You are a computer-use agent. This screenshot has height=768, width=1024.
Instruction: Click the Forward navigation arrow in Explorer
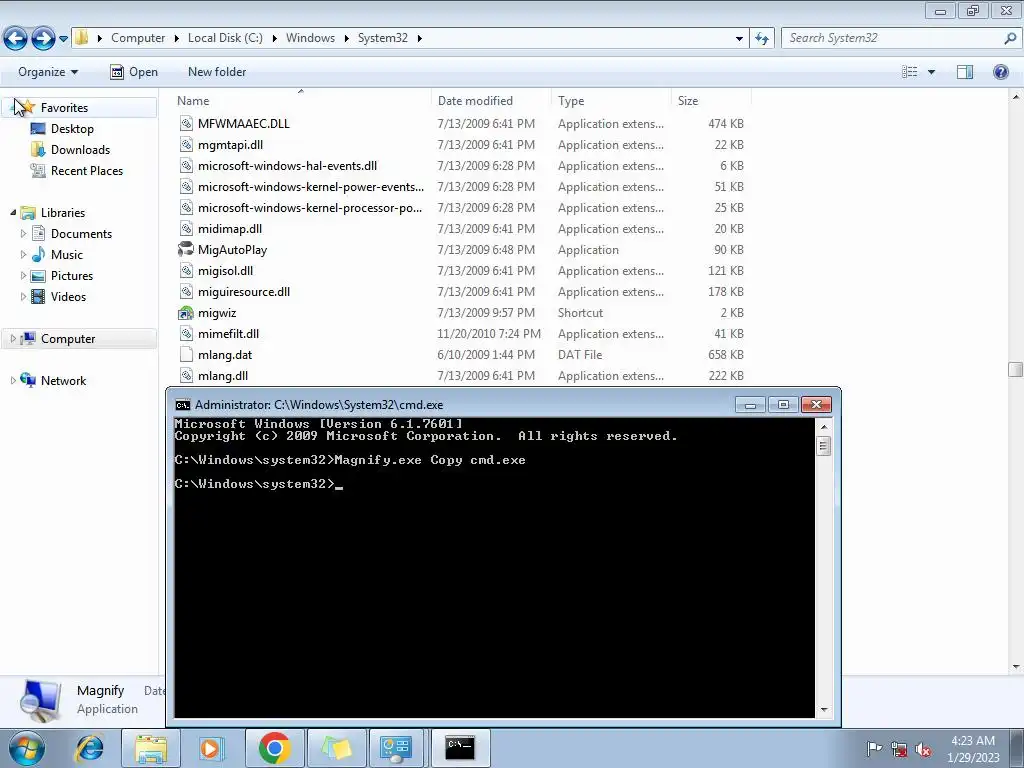(43, 39)
